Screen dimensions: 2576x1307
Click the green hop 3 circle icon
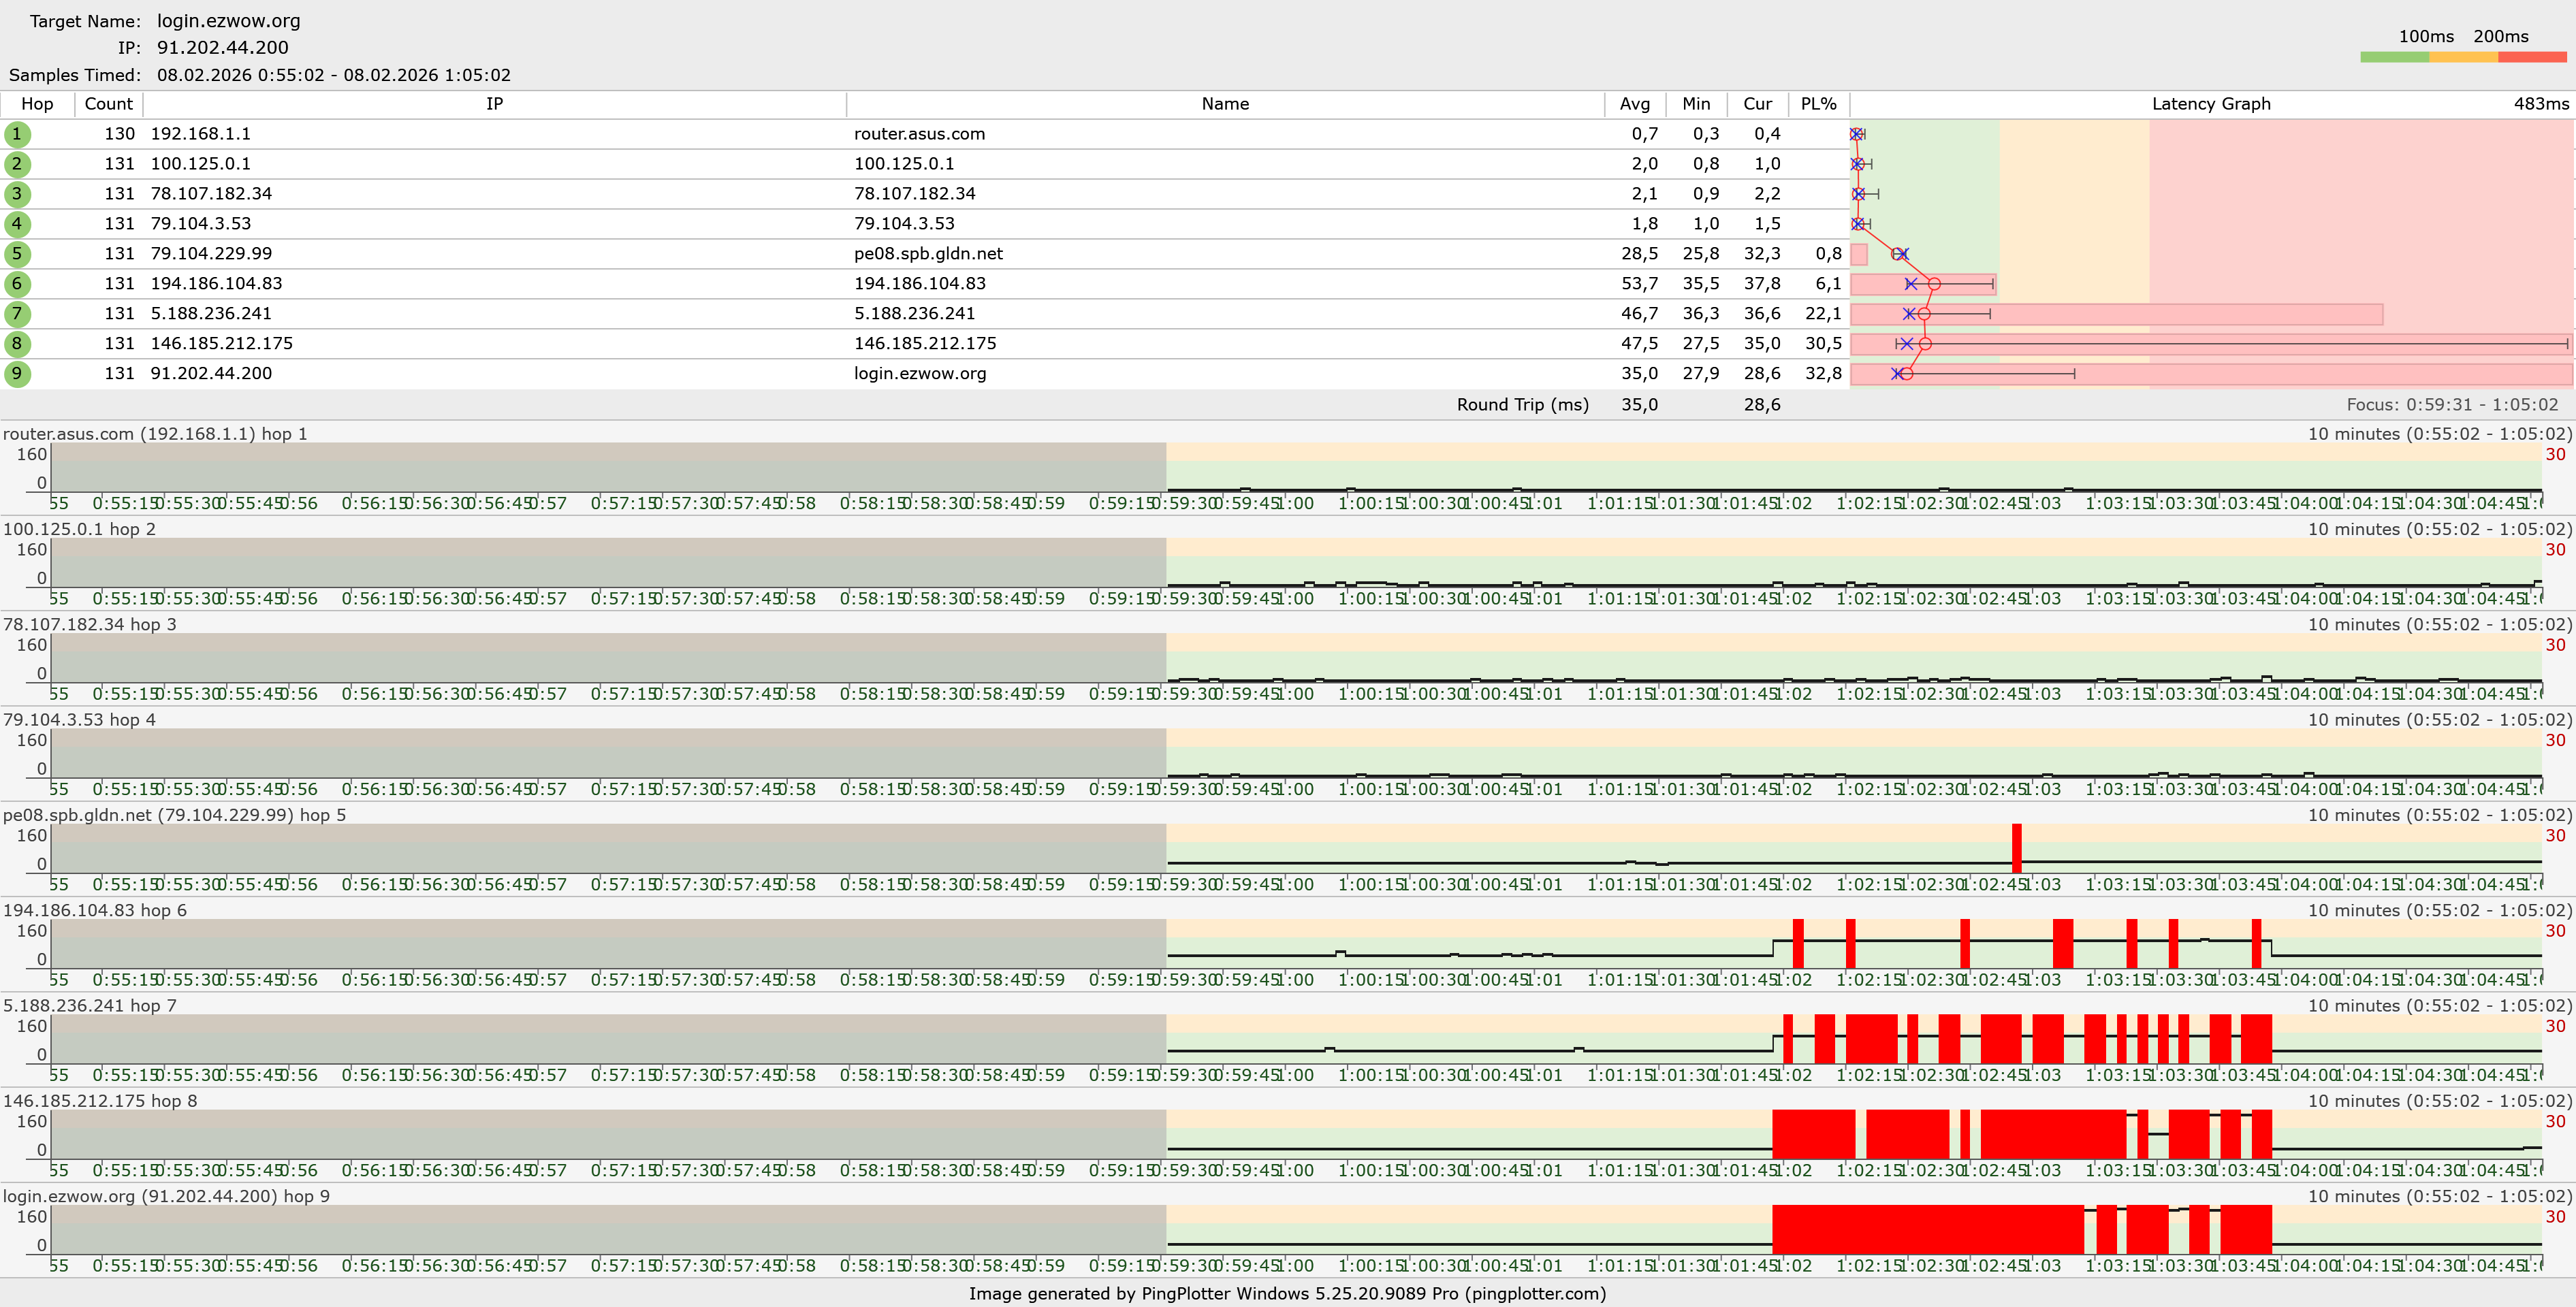click(17, 194)
